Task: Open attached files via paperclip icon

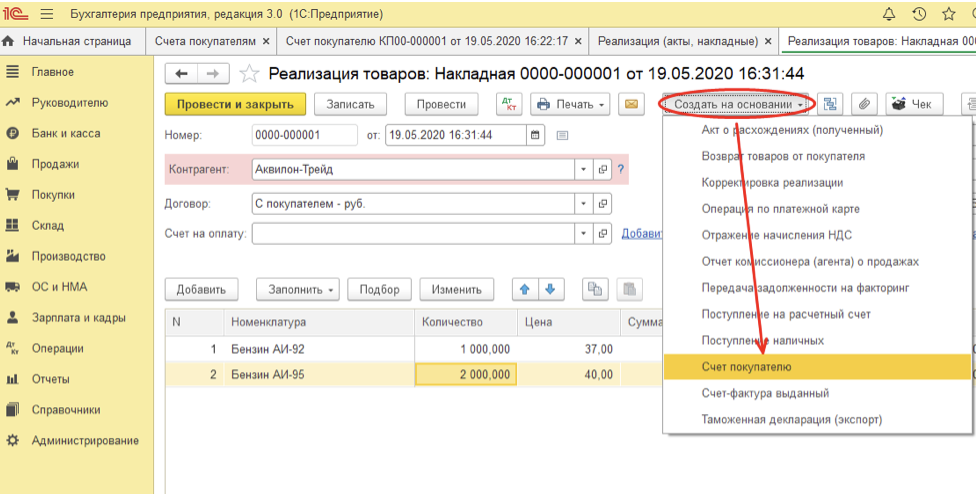Action: point(863,104)
